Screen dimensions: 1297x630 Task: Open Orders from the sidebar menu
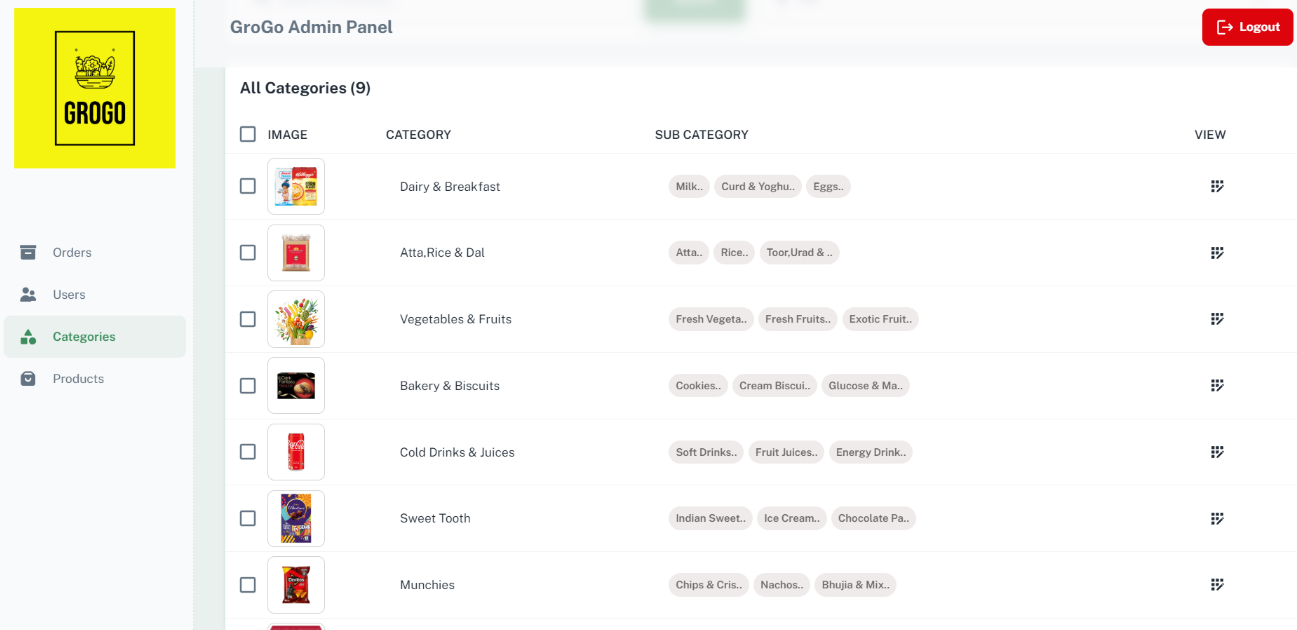[70, 252]
